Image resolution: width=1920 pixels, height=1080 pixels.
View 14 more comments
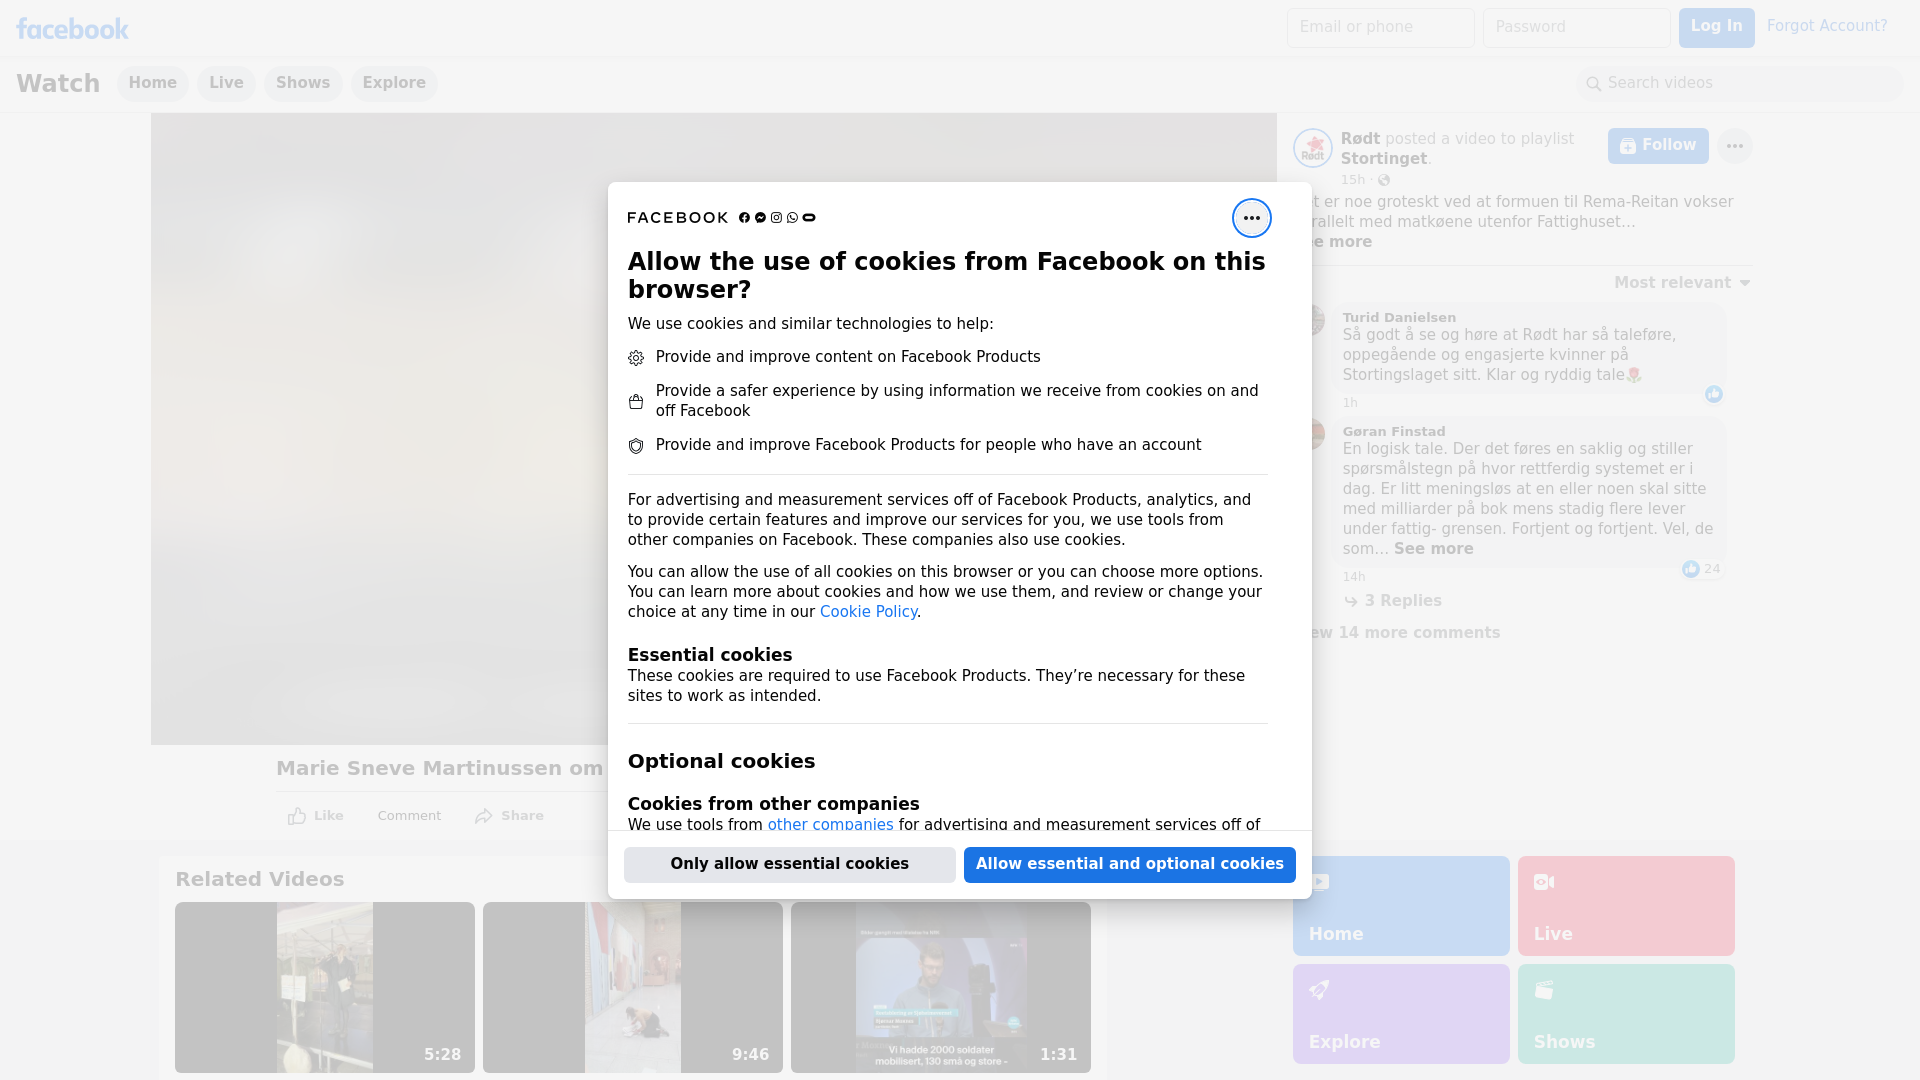click(x=1404, y=633)
